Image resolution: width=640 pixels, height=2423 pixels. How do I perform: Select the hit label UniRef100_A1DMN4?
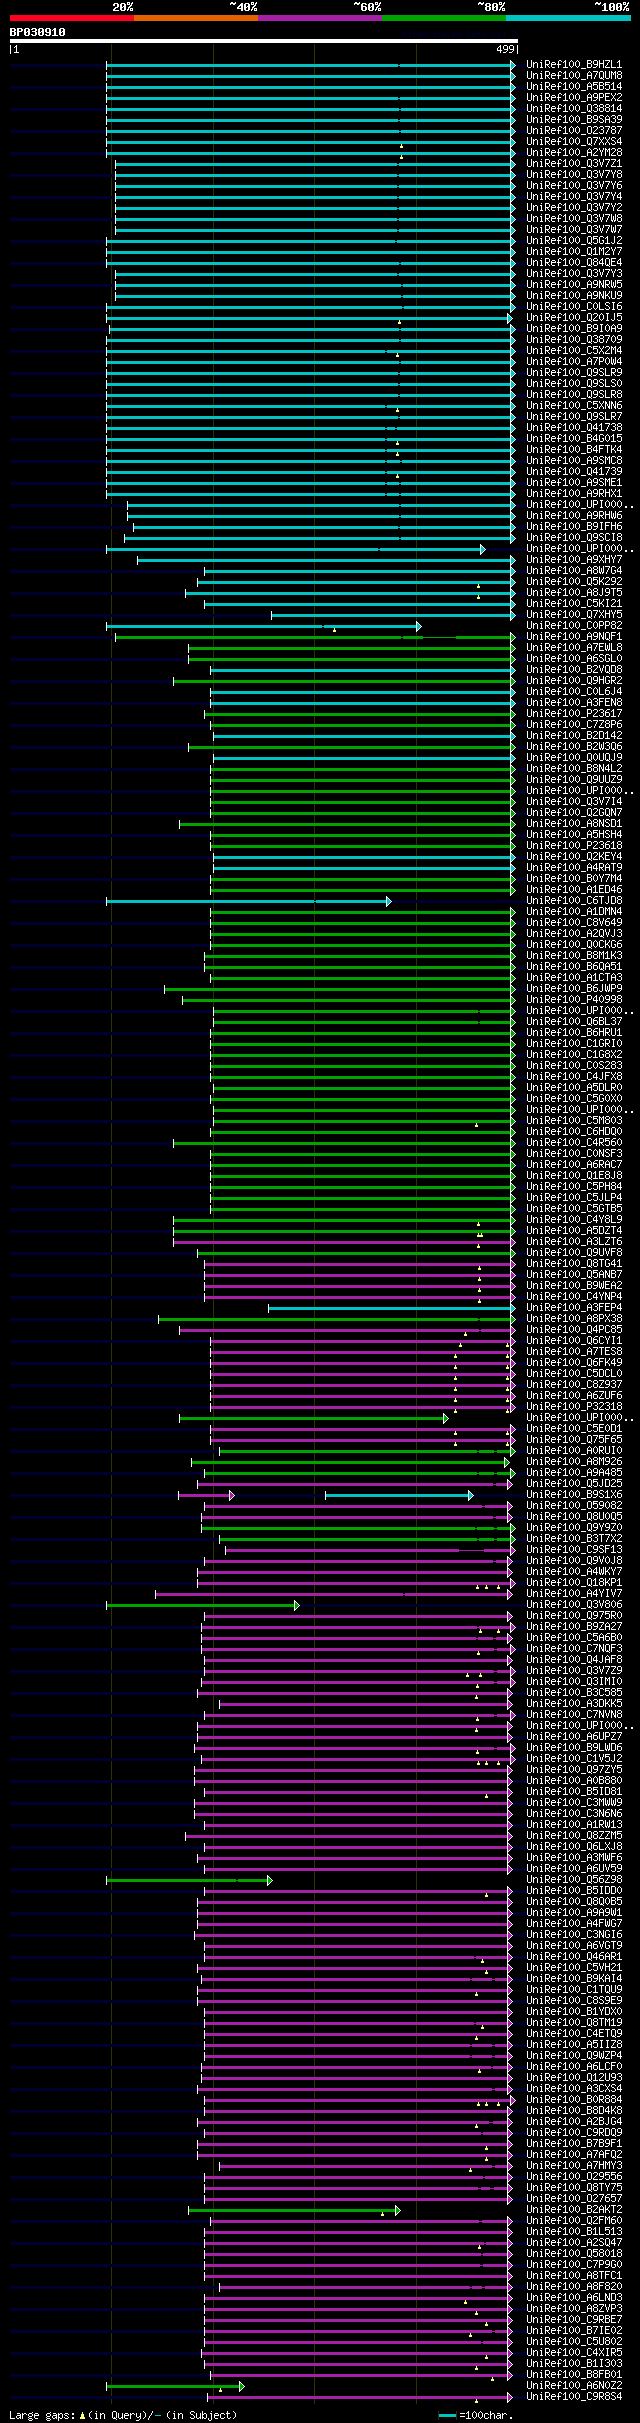click(574, 912)
